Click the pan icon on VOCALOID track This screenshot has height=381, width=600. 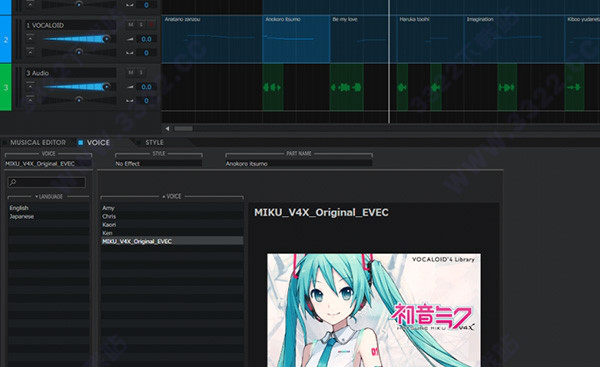coord(130,53)
